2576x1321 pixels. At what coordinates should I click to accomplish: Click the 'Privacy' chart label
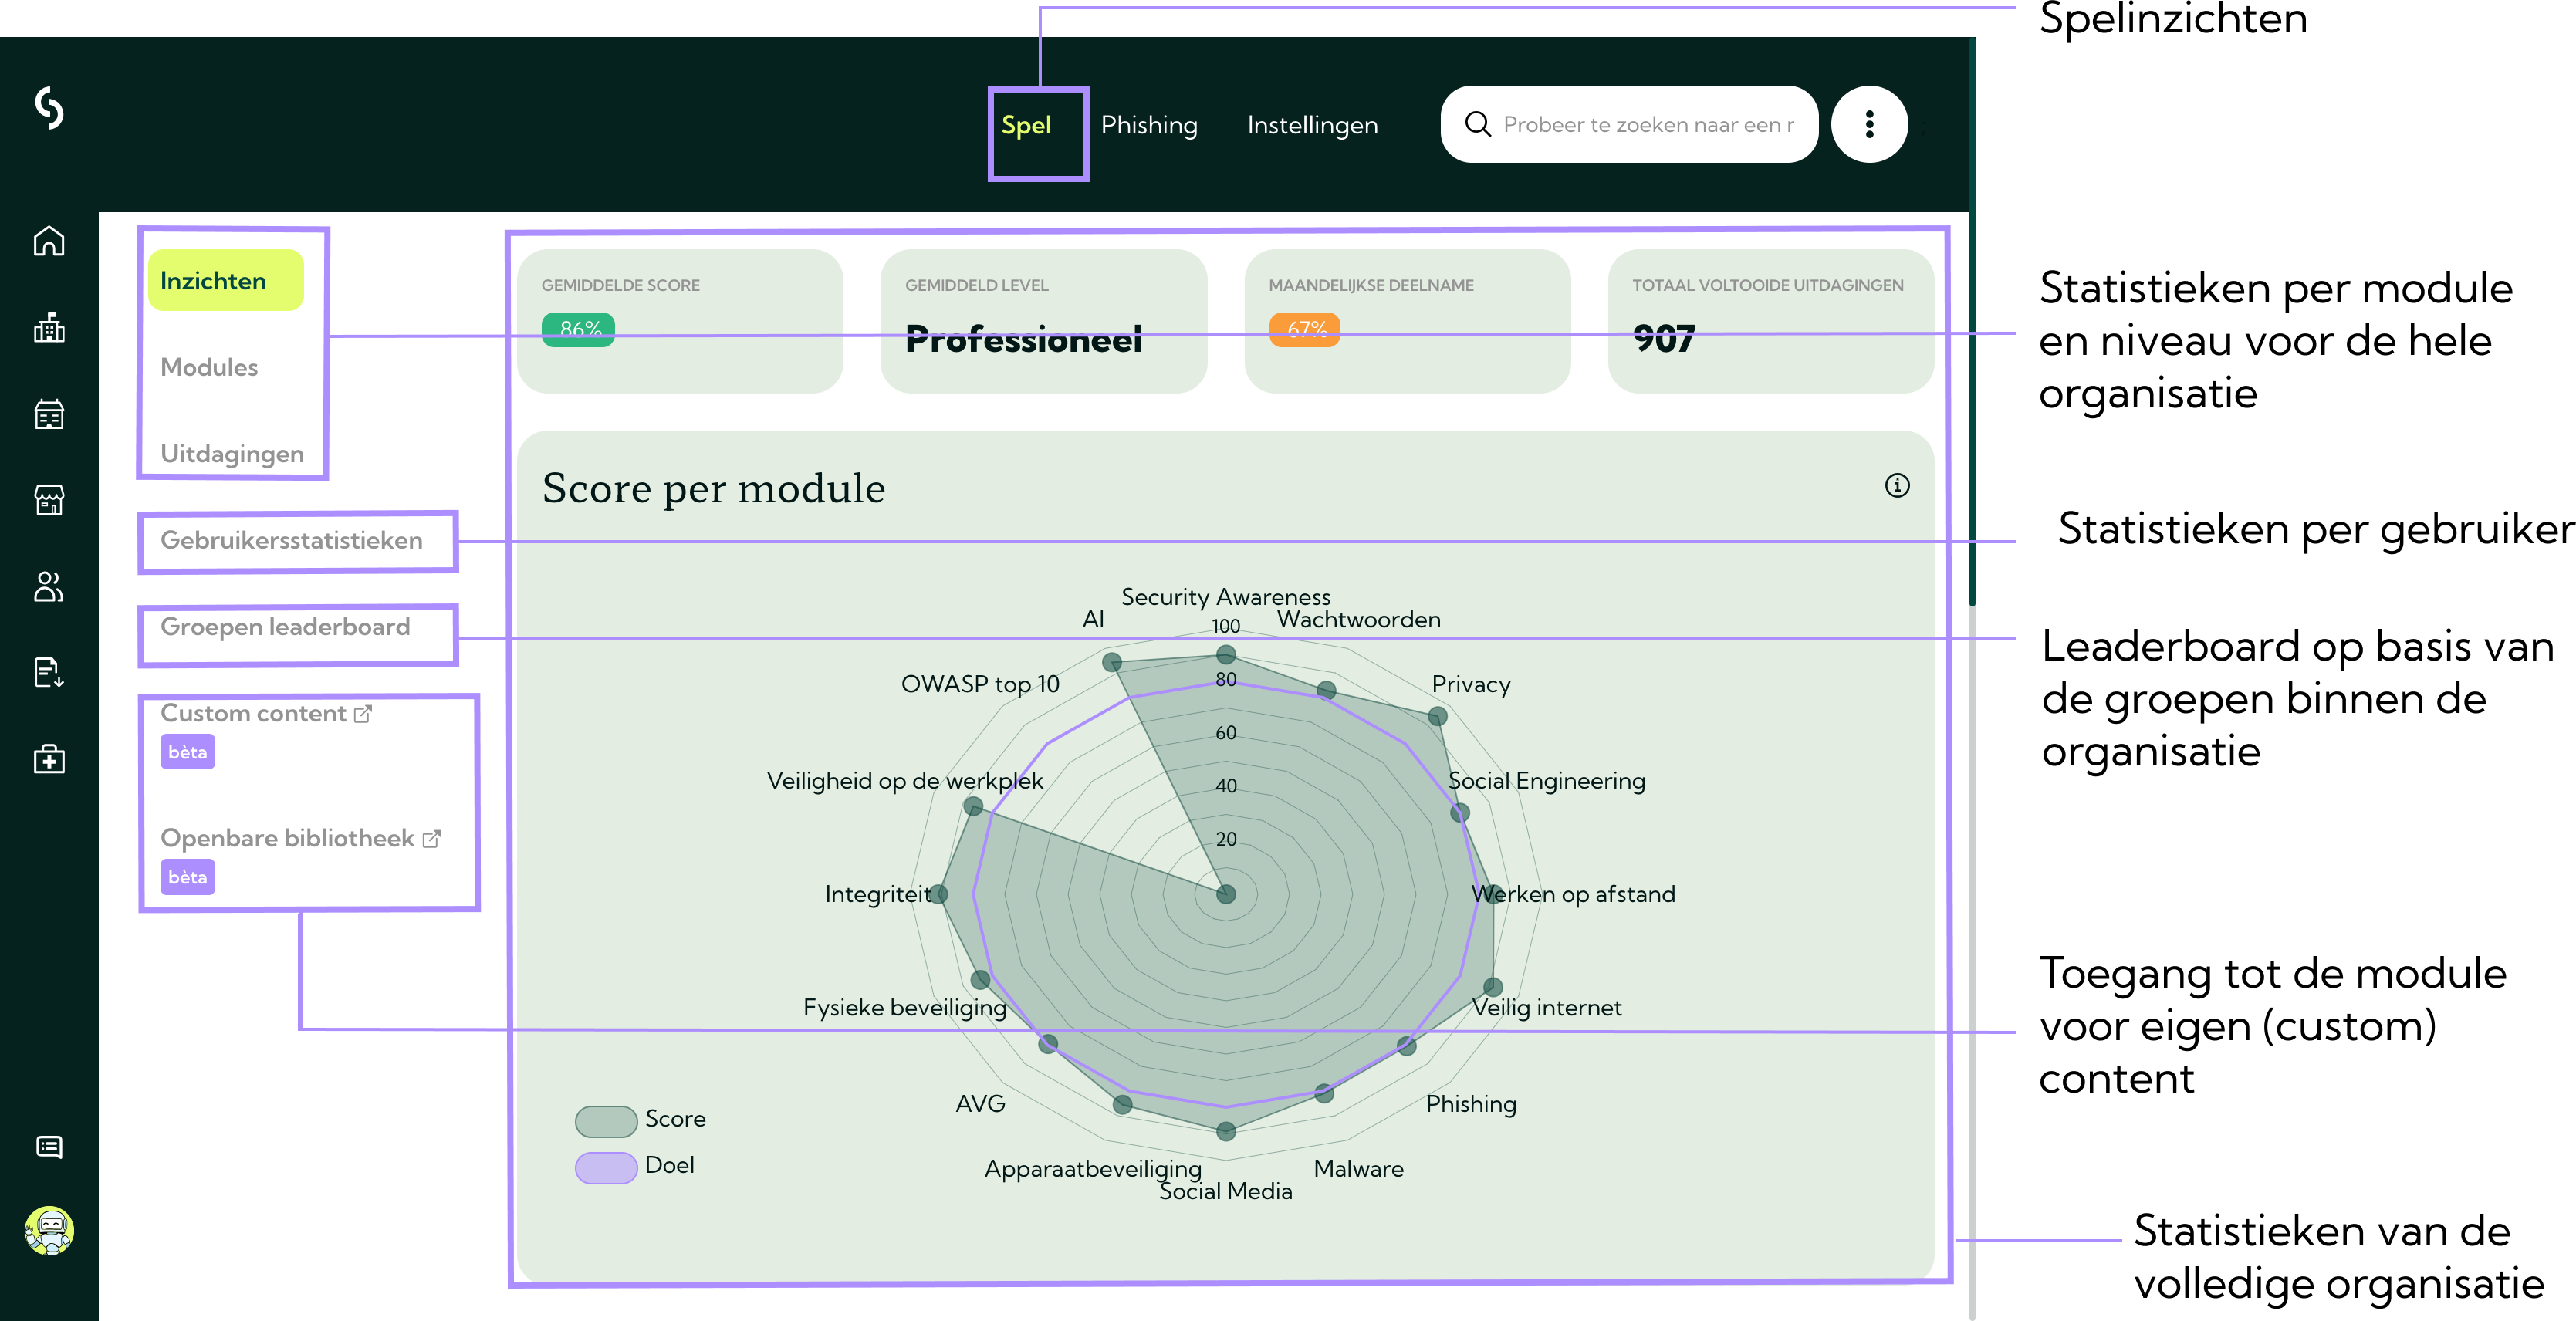coord(1470,685)
